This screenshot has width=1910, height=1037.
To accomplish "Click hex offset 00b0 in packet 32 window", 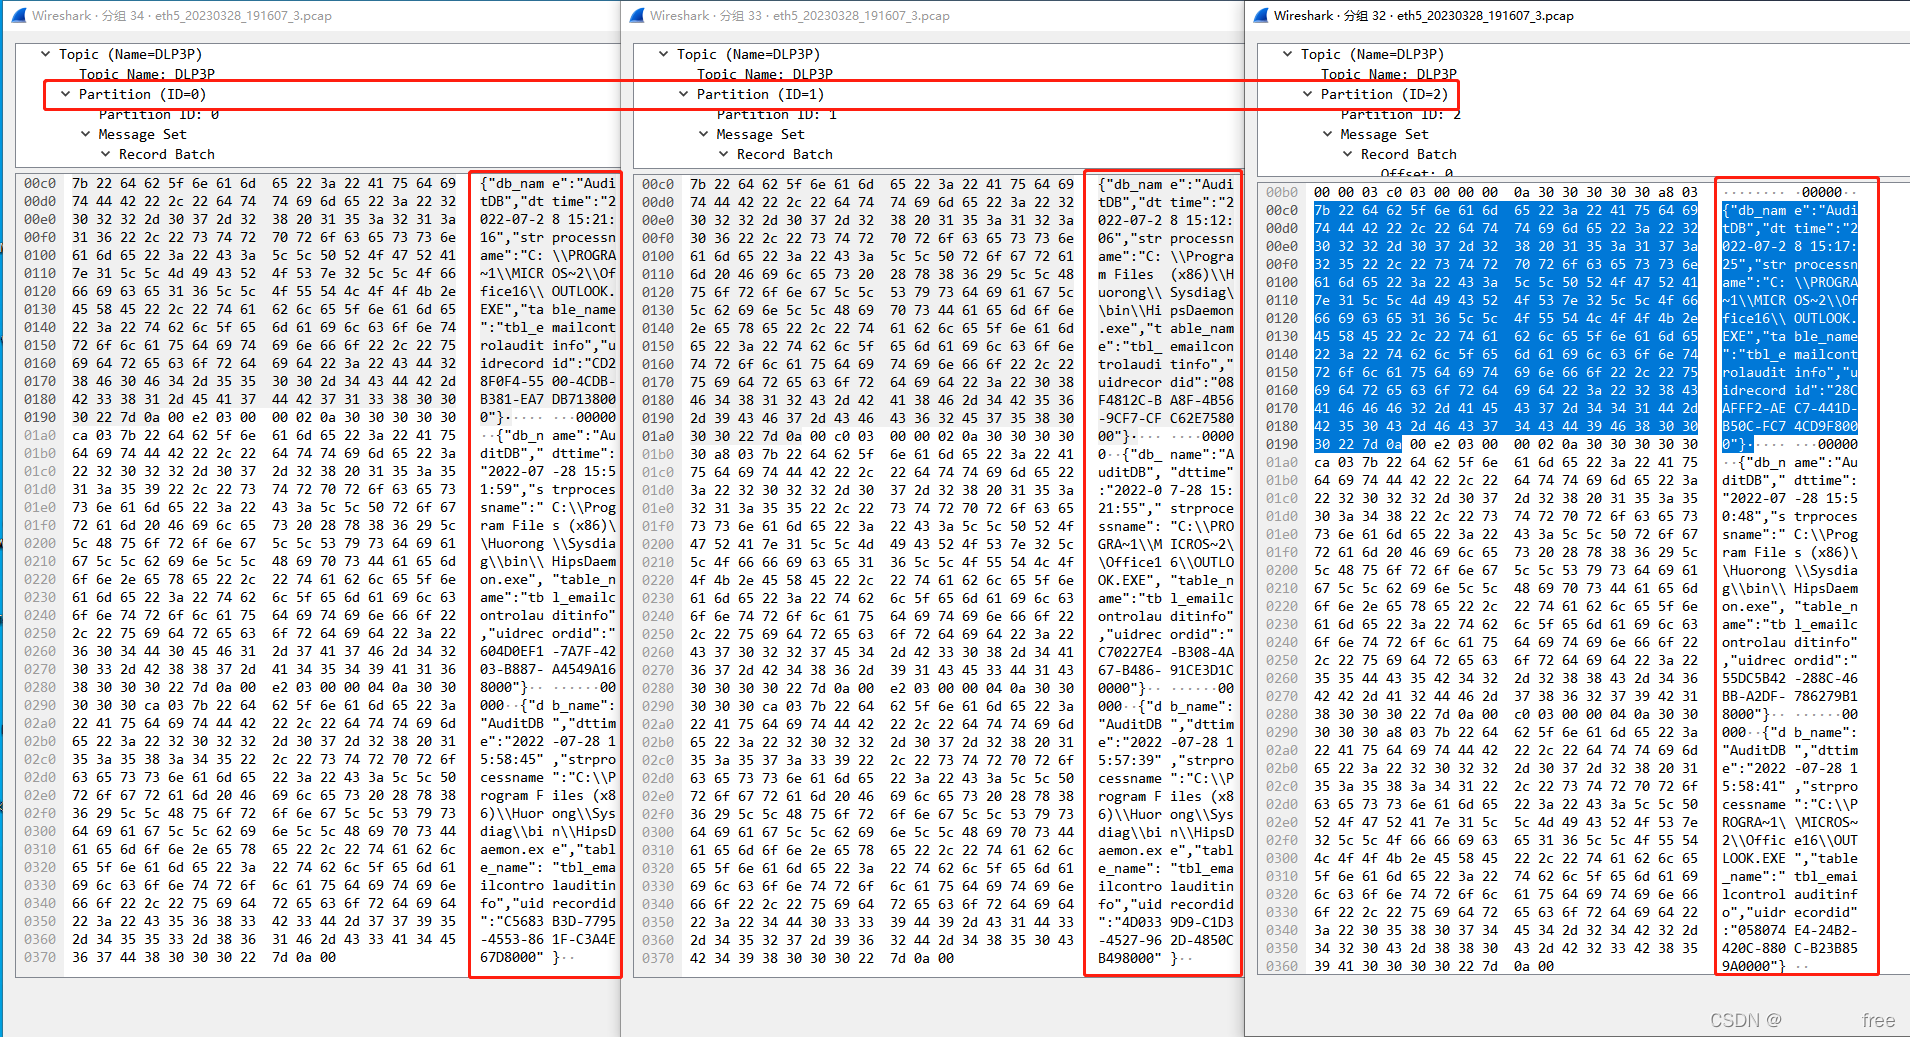I will coord(1282,192).
